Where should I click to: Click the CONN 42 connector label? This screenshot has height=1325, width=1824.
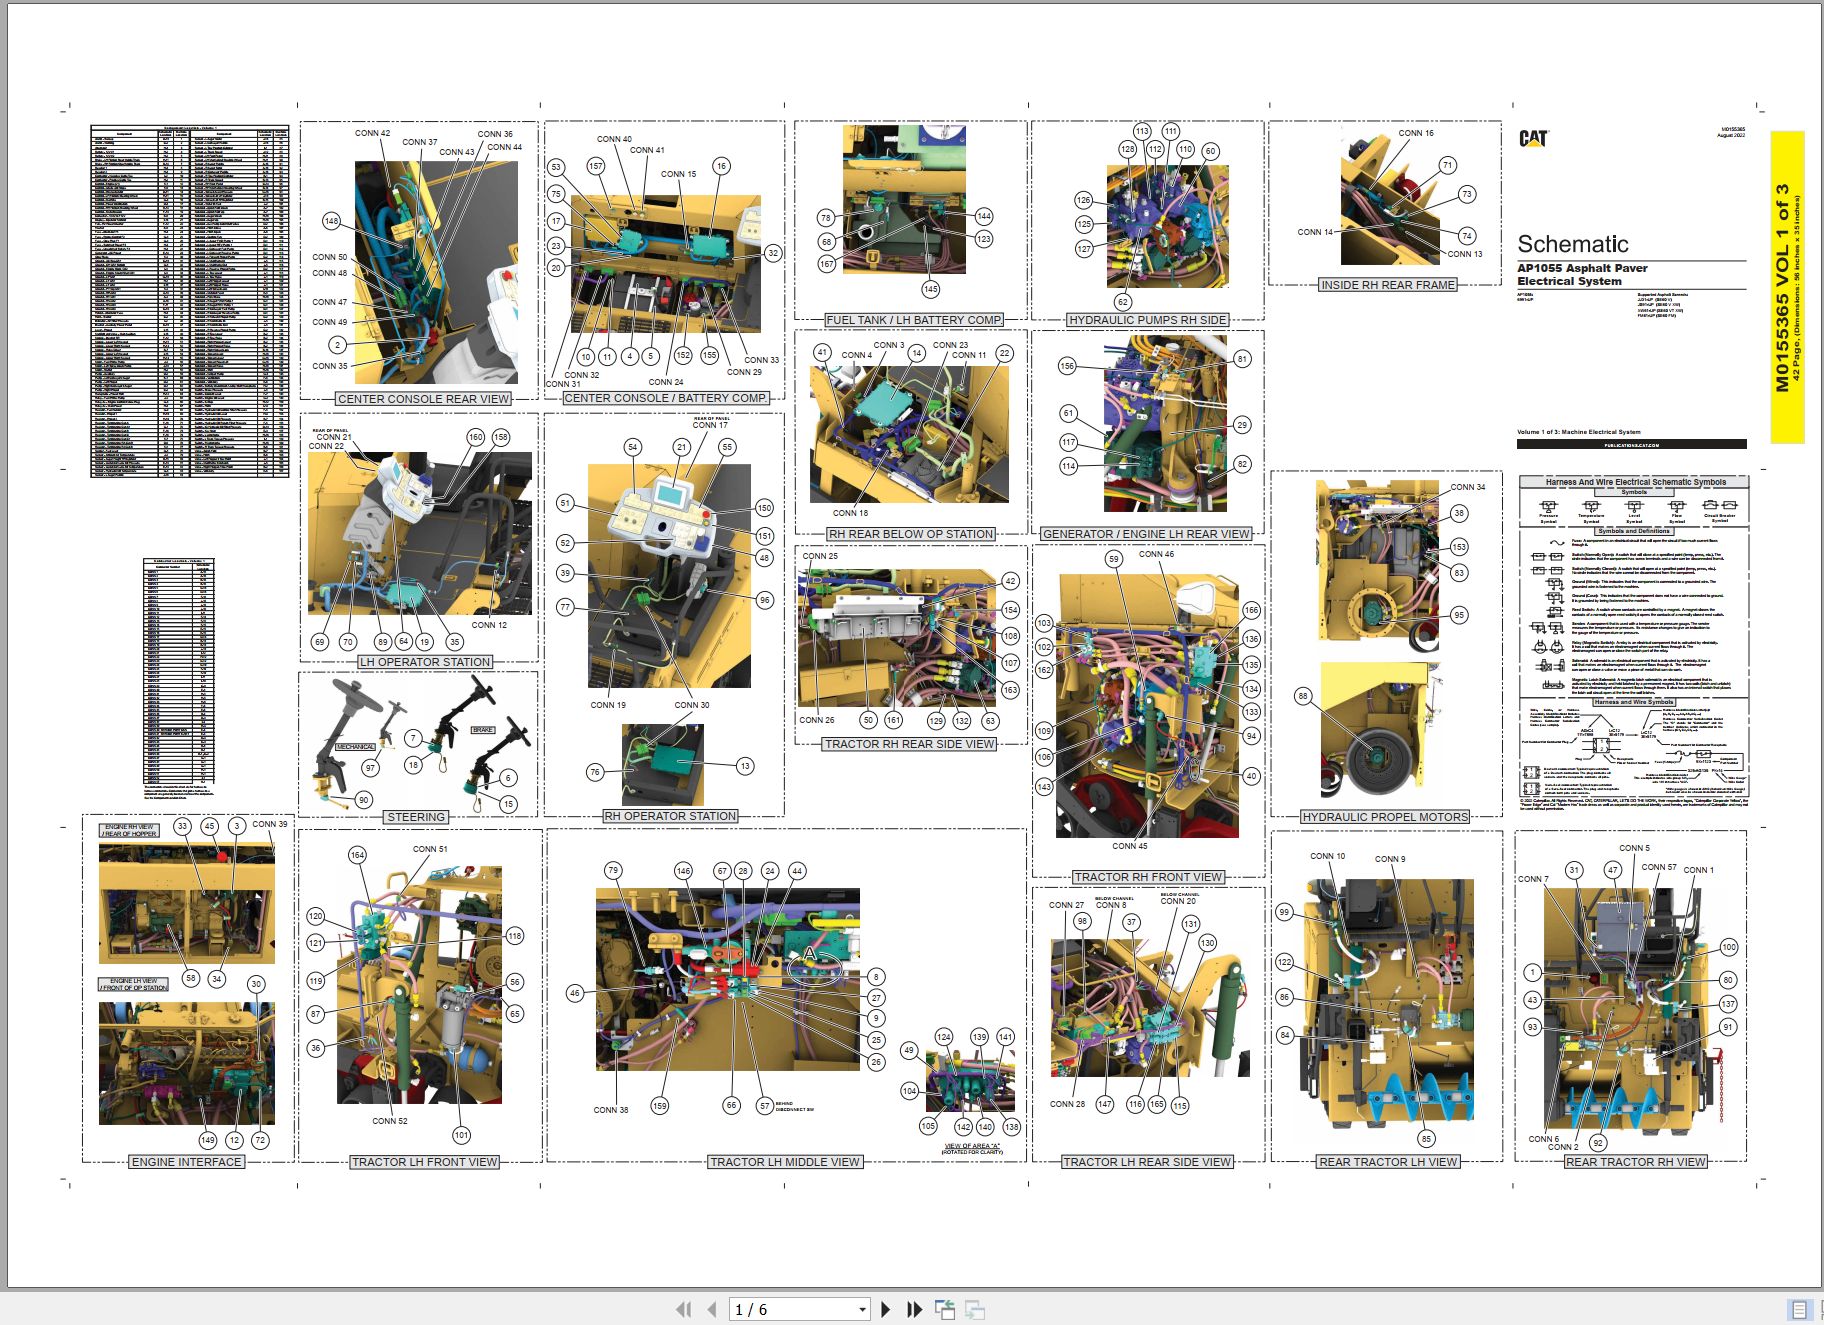pyautogui.click(x=373, y=133)
